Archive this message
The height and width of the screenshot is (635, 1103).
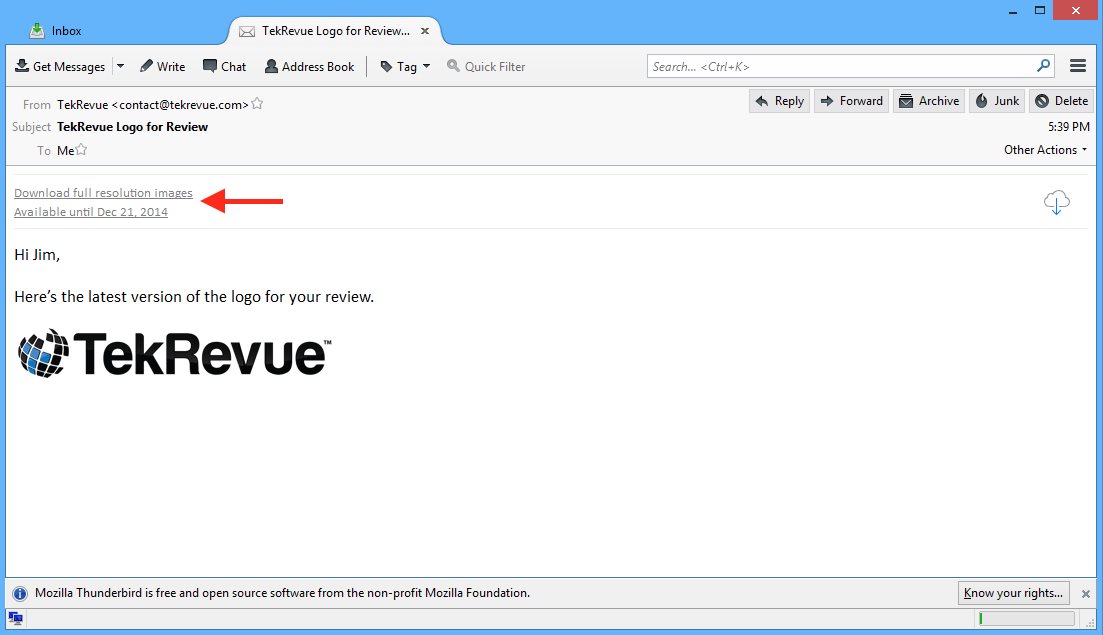(x=929, y=101)
